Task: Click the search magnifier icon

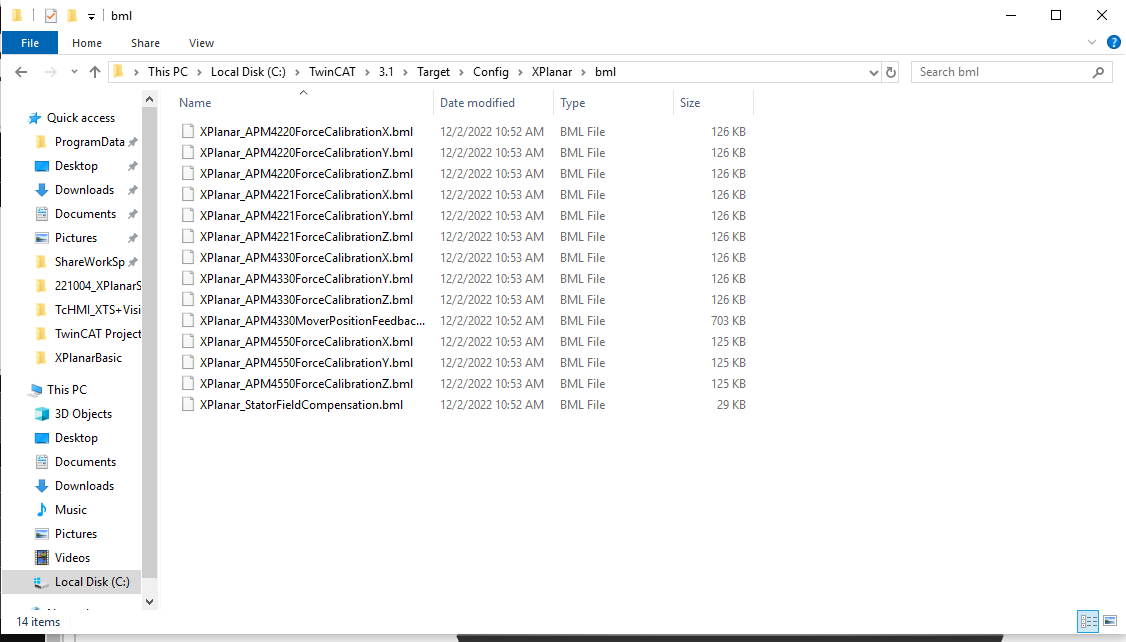Action: (x=1098, y=72)
